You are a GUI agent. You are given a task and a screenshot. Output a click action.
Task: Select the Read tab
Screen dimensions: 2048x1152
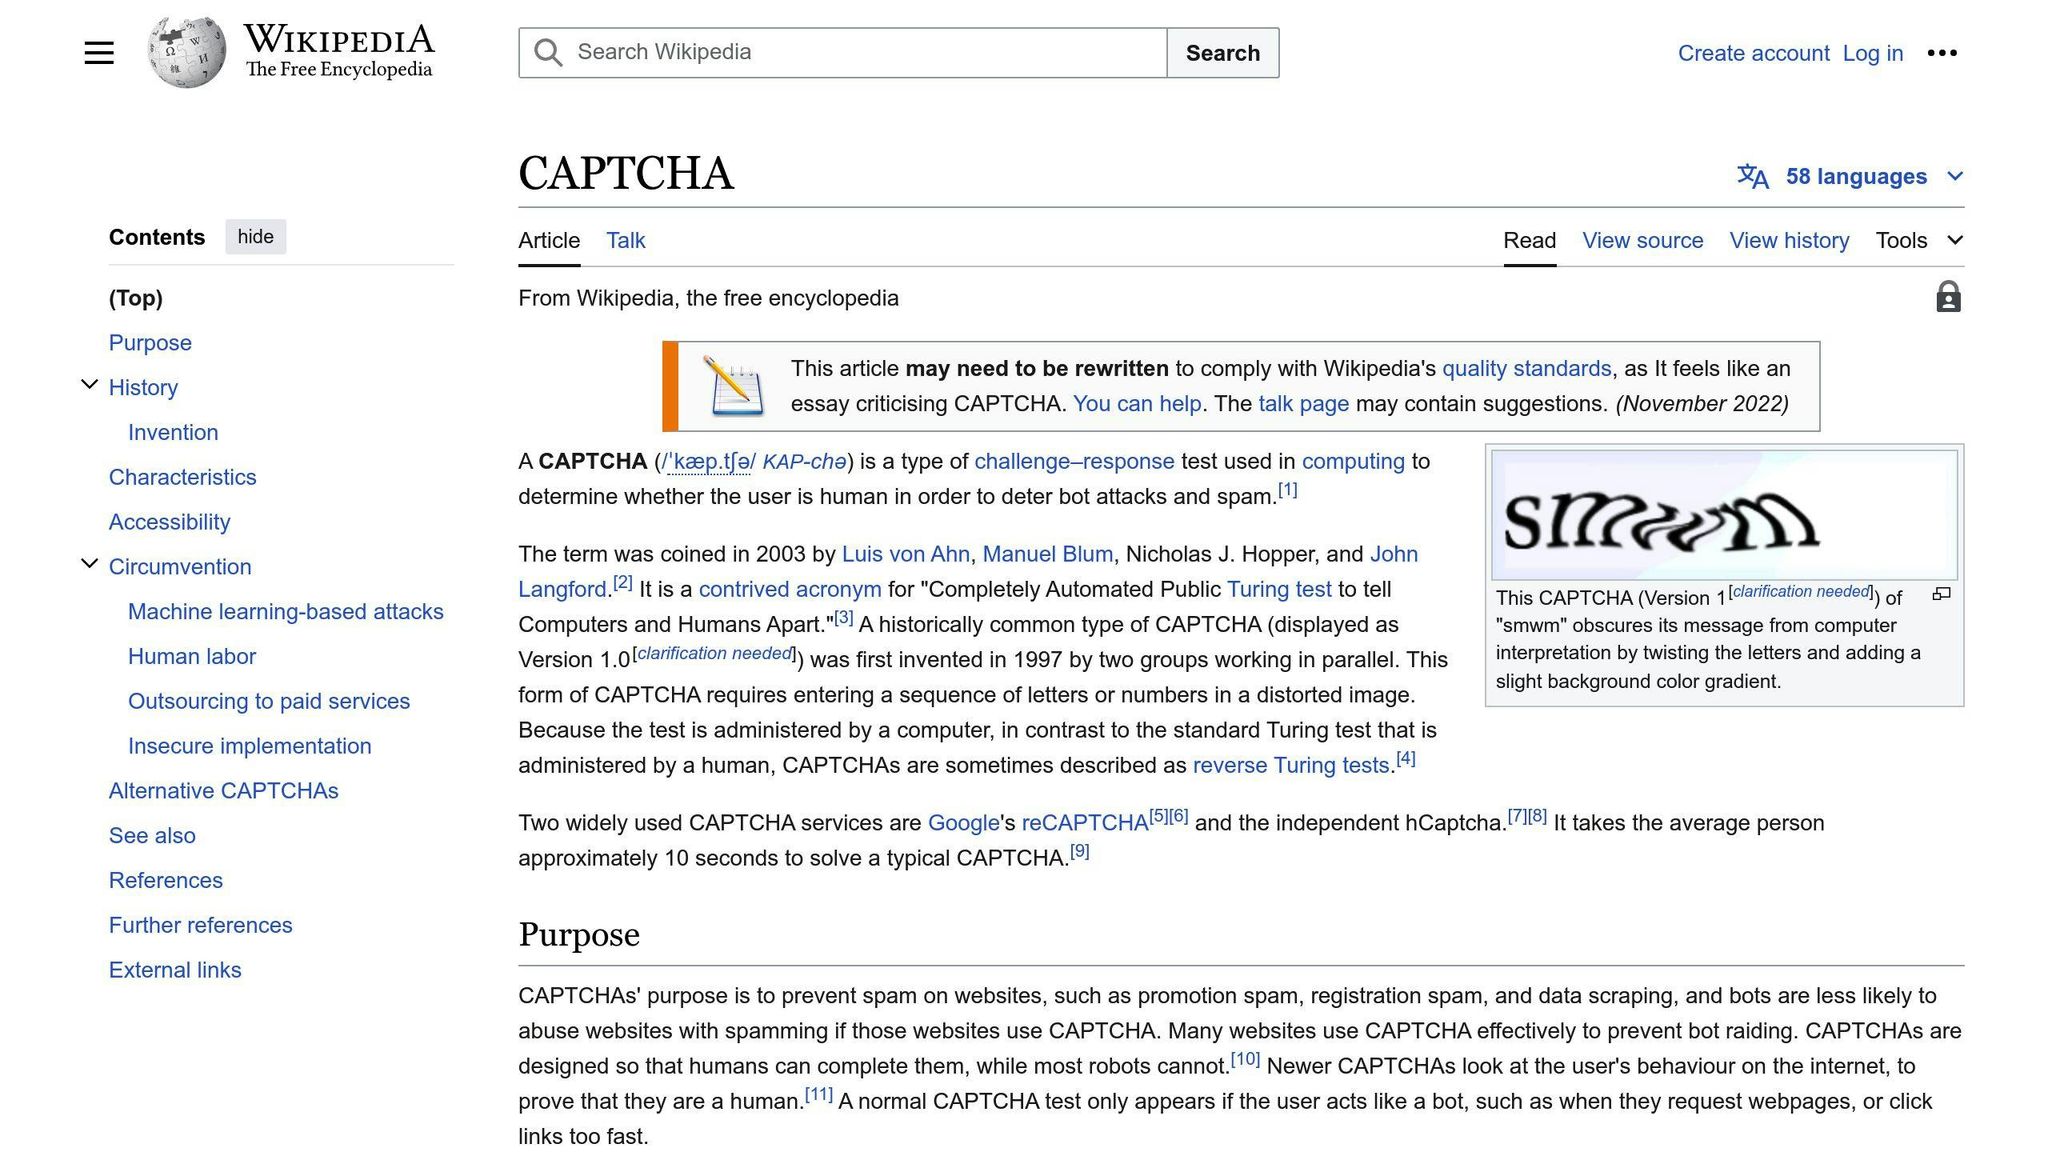pyautogui.click(x=1529, y=241)
